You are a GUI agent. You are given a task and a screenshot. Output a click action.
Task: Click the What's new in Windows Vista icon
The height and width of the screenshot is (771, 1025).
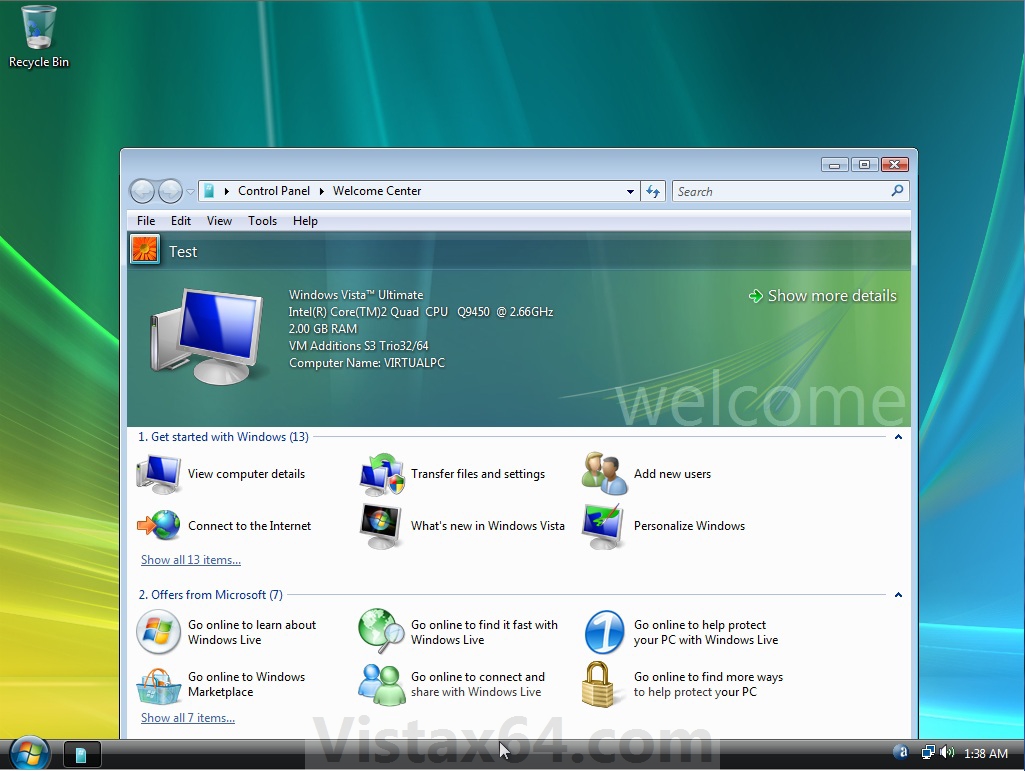382,526
